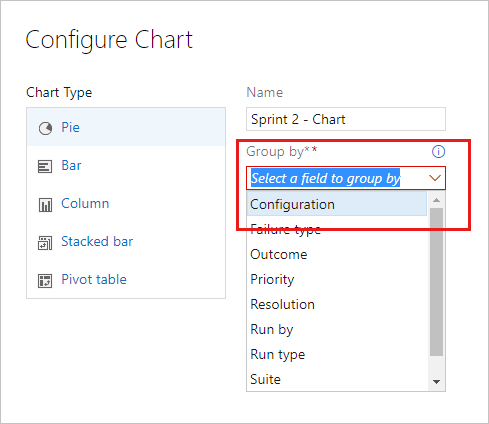Choose the Pie chart type label
Screen dimensions: 489x424
coord(70,127)
